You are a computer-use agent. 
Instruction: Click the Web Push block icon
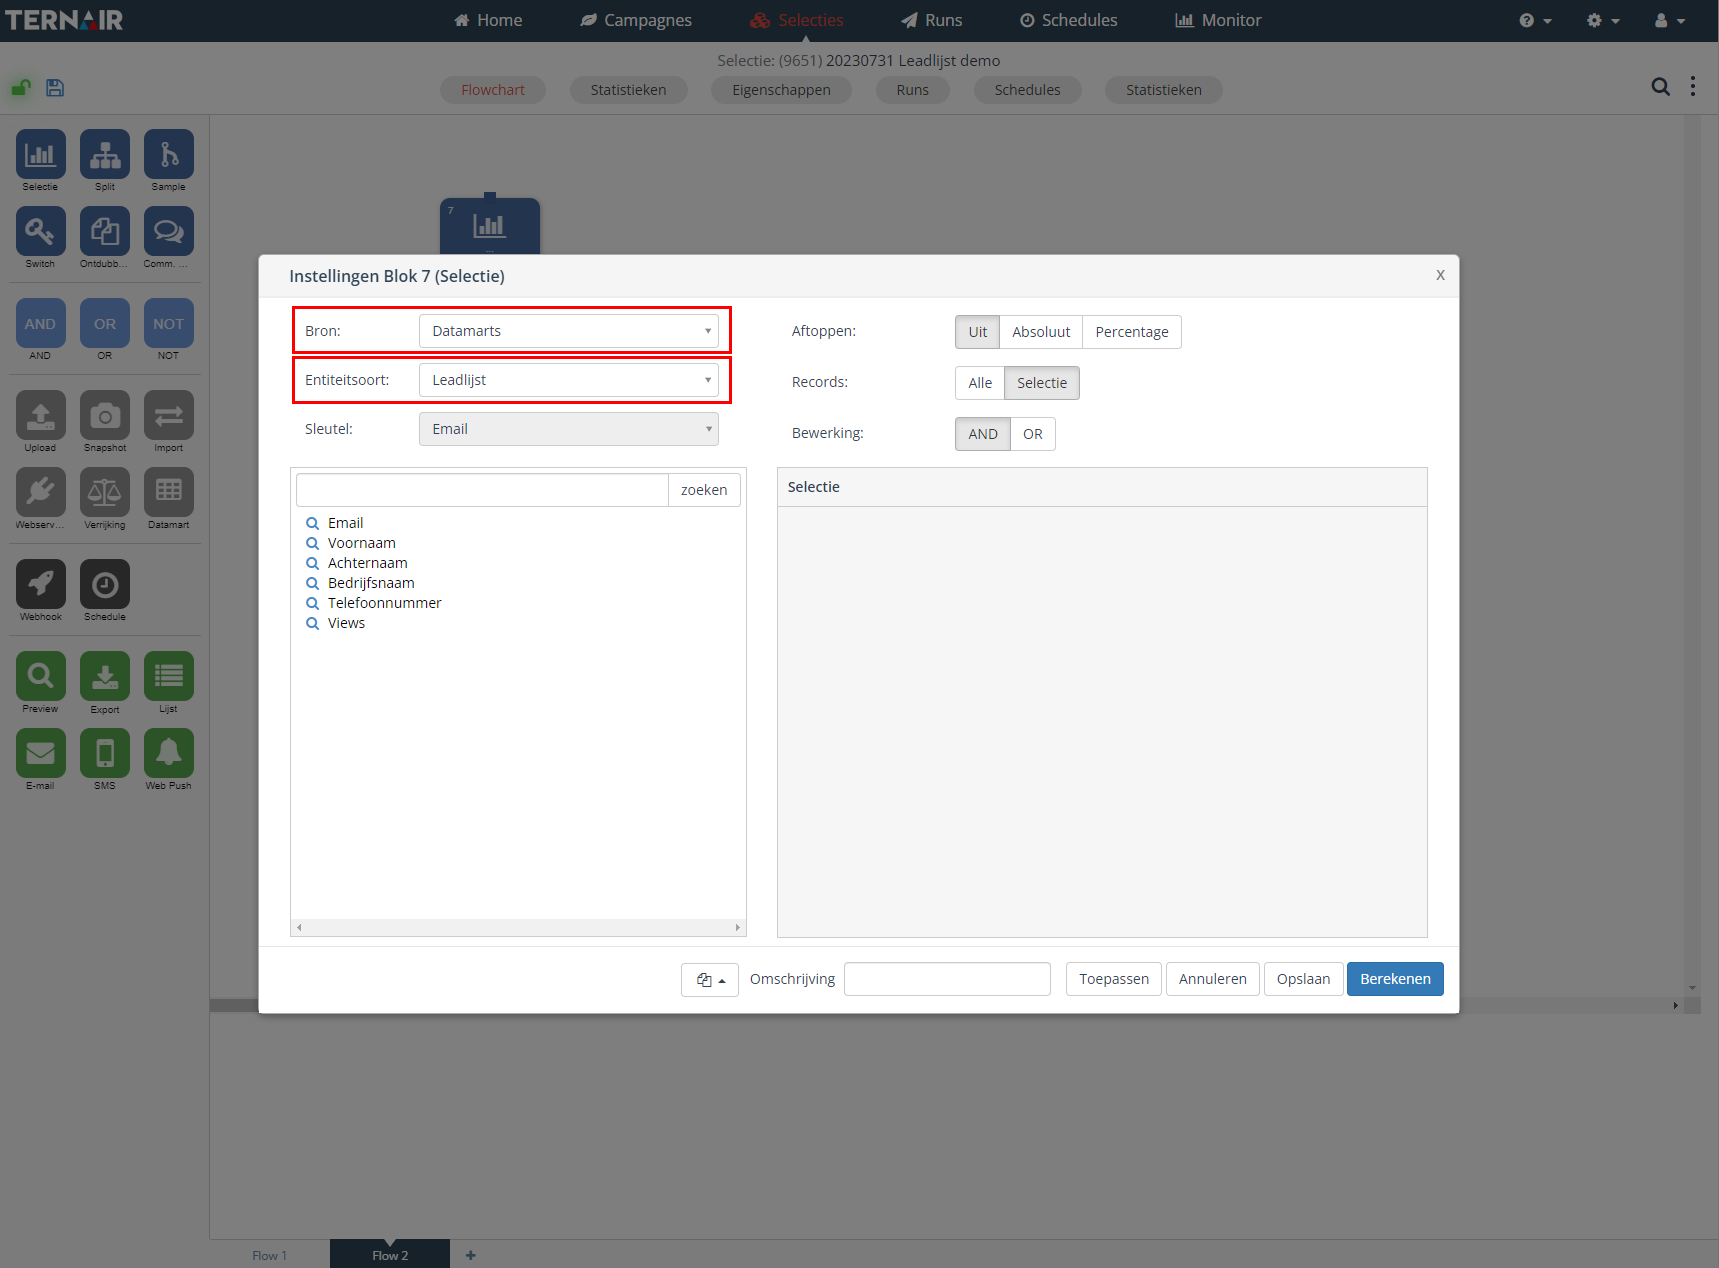[x=169, y=753]
